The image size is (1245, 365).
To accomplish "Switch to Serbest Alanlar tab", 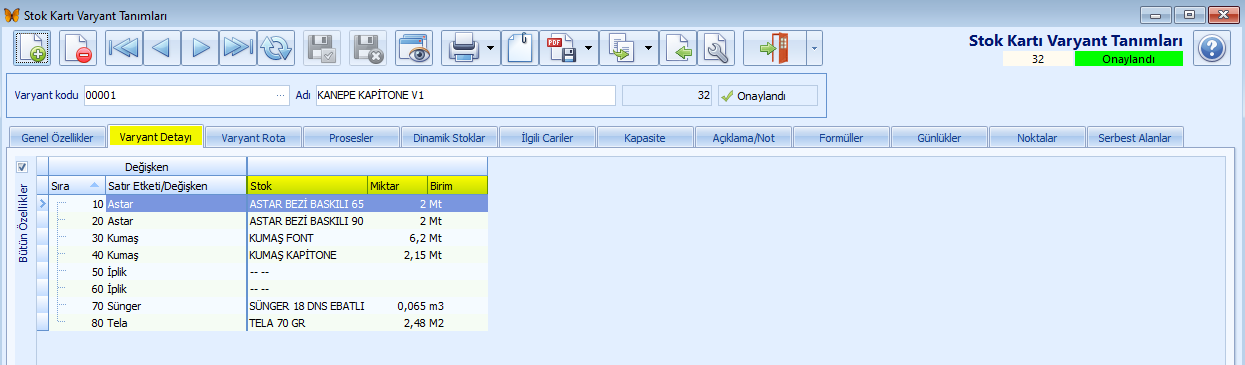I will [1135, 137].
